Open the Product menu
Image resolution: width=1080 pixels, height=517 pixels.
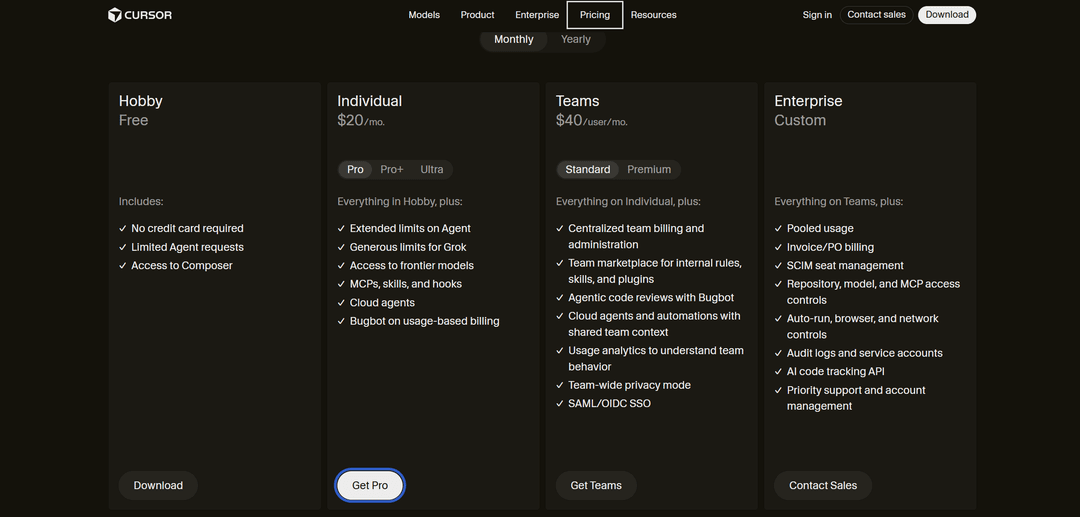477,14
